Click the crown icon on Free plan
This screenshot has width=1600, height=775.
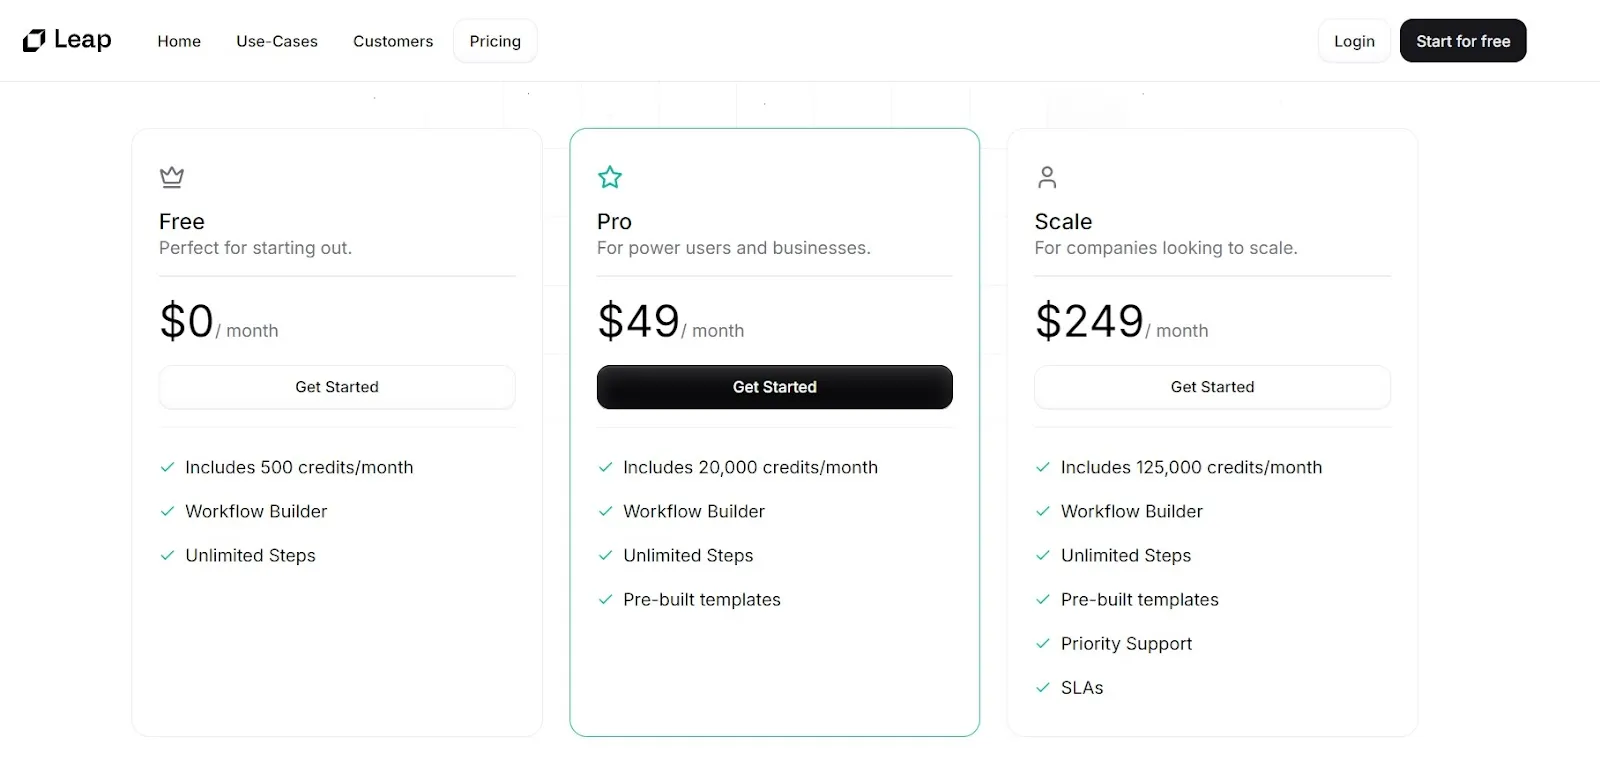point(172,177)
